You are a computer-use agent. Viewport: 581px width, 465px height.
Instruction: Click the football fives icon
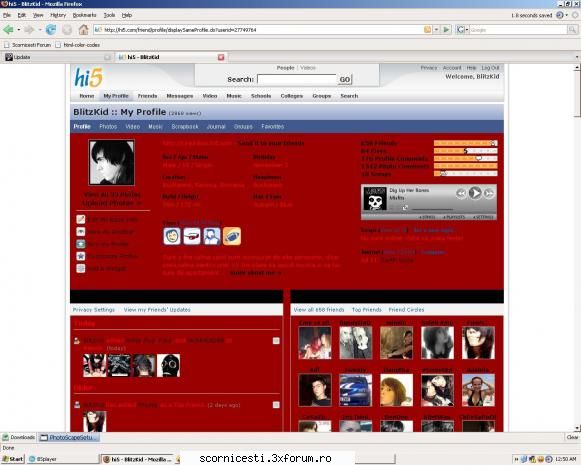click(x=232, y=236)
